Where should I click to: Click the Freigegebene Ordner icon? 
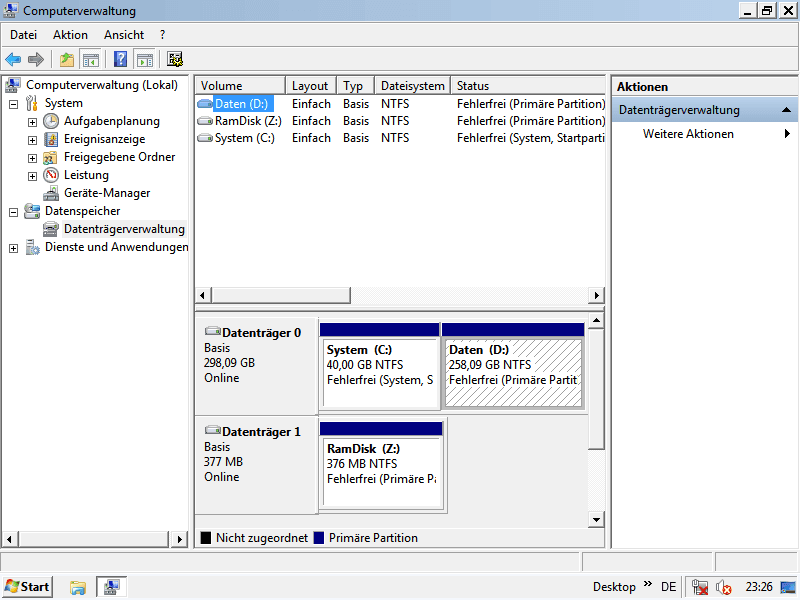pyautogui.click(x=50, y=157)
